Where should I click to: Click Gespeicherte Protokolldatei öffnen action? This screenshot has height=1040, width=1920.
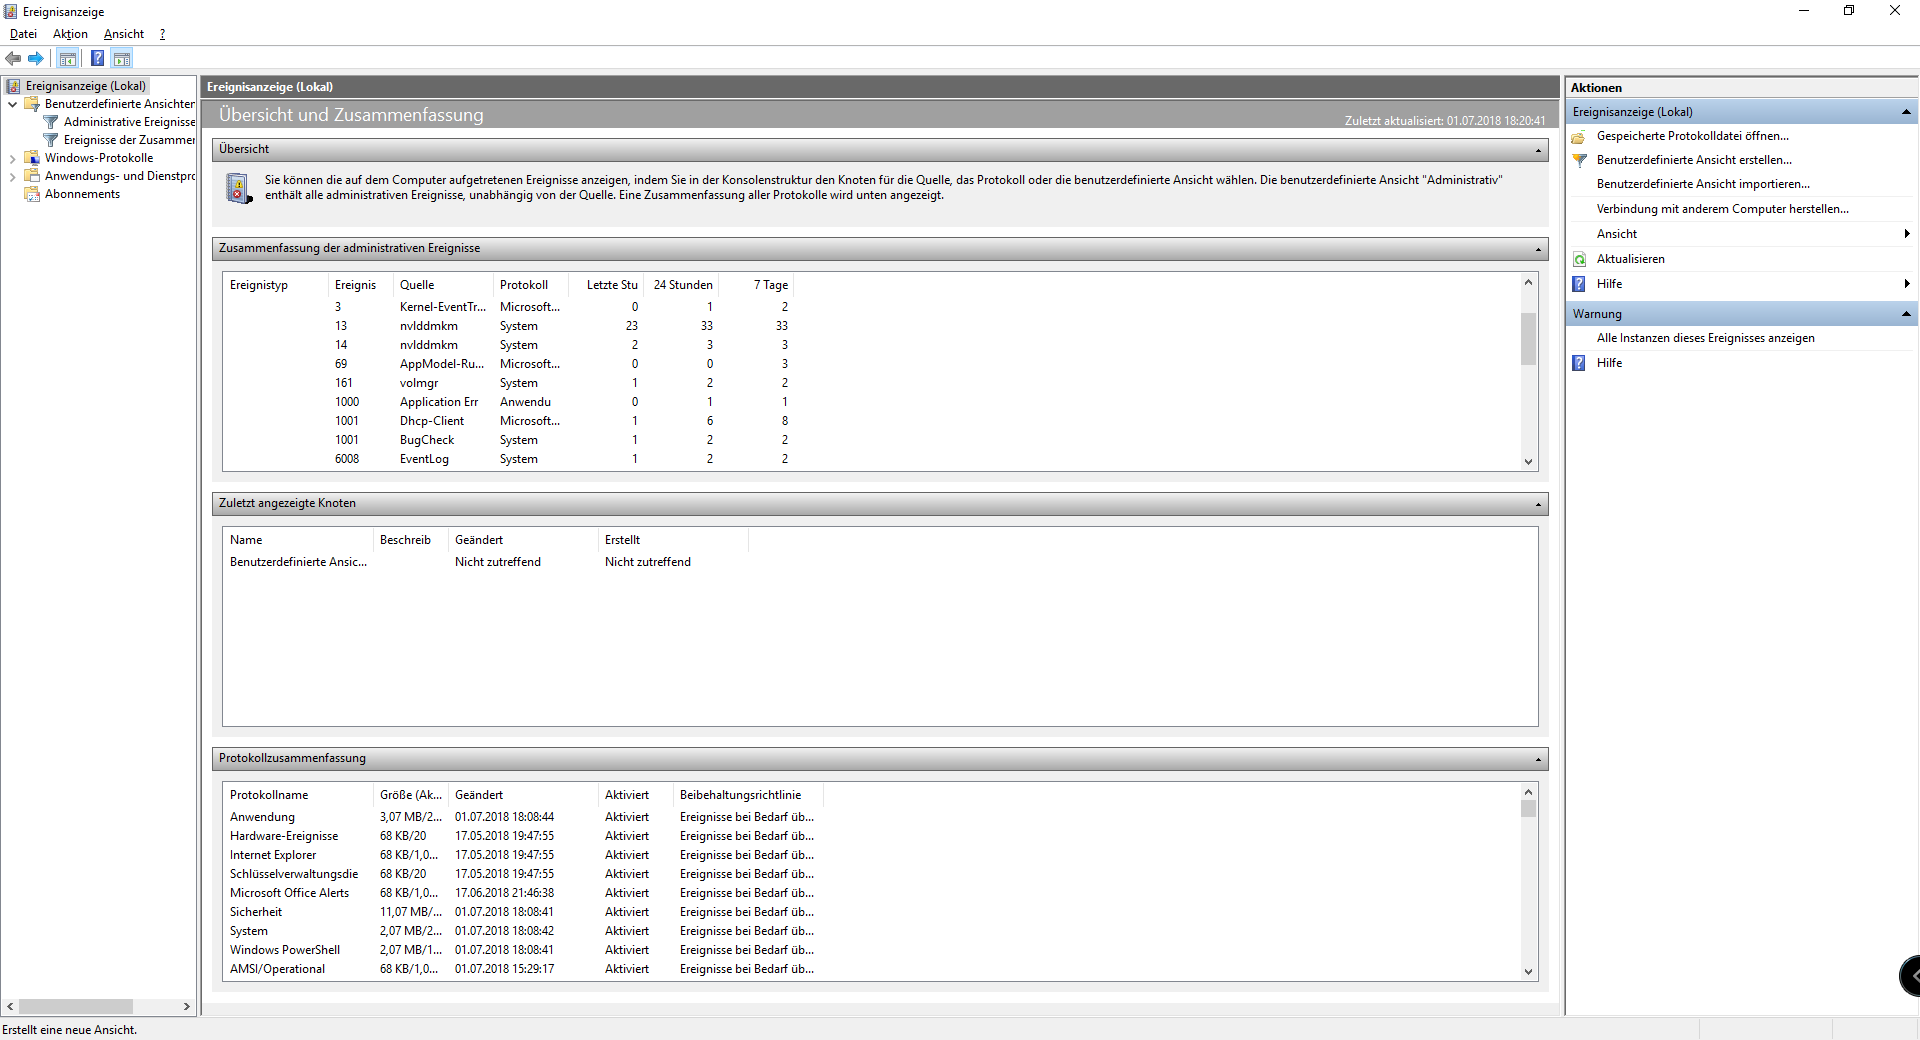[x=1692, y=136]
